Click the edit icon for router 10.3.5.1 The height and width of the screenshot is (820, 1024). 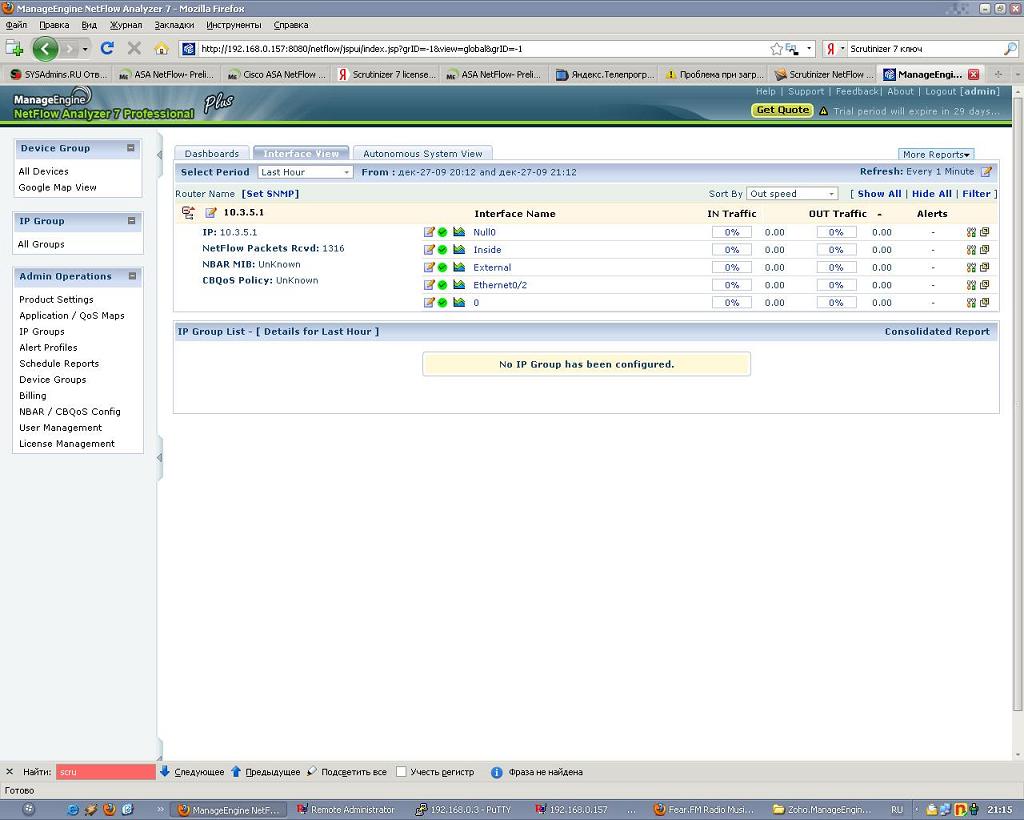[211, 213]
